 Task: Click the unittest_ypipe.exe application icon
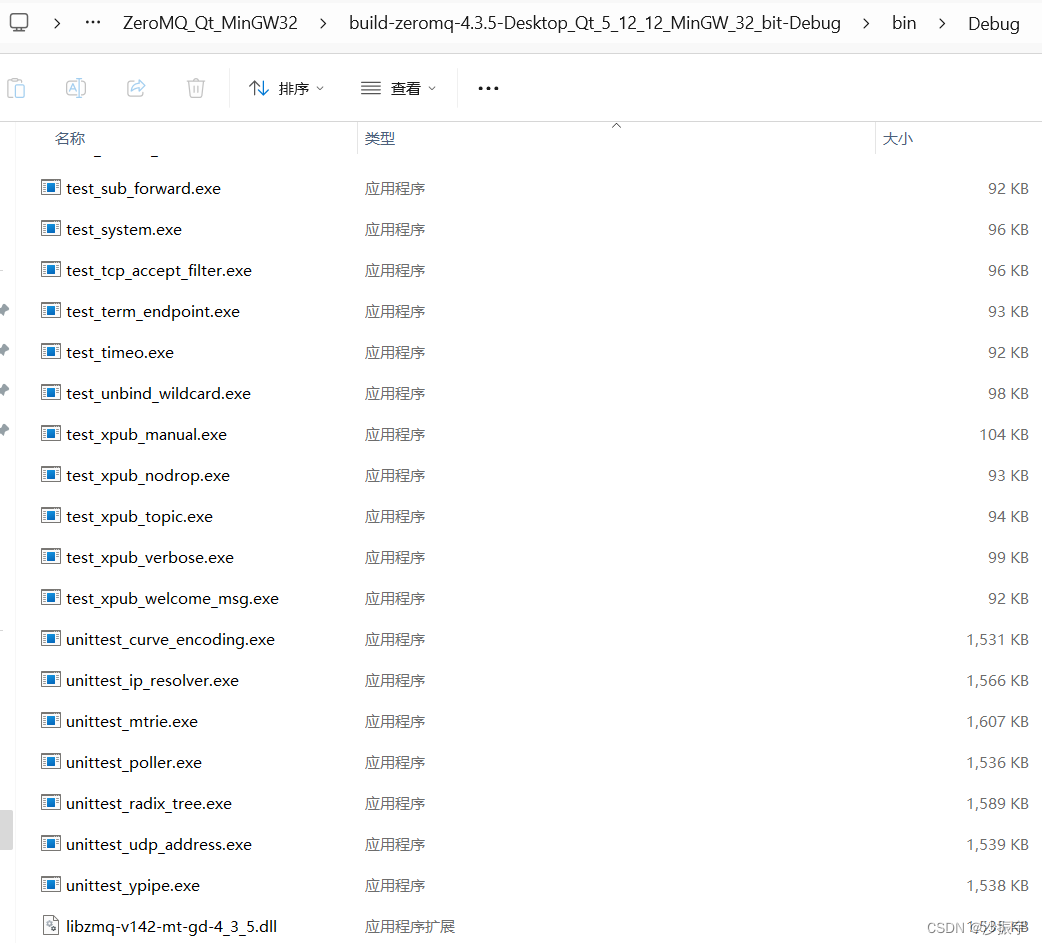51,885
